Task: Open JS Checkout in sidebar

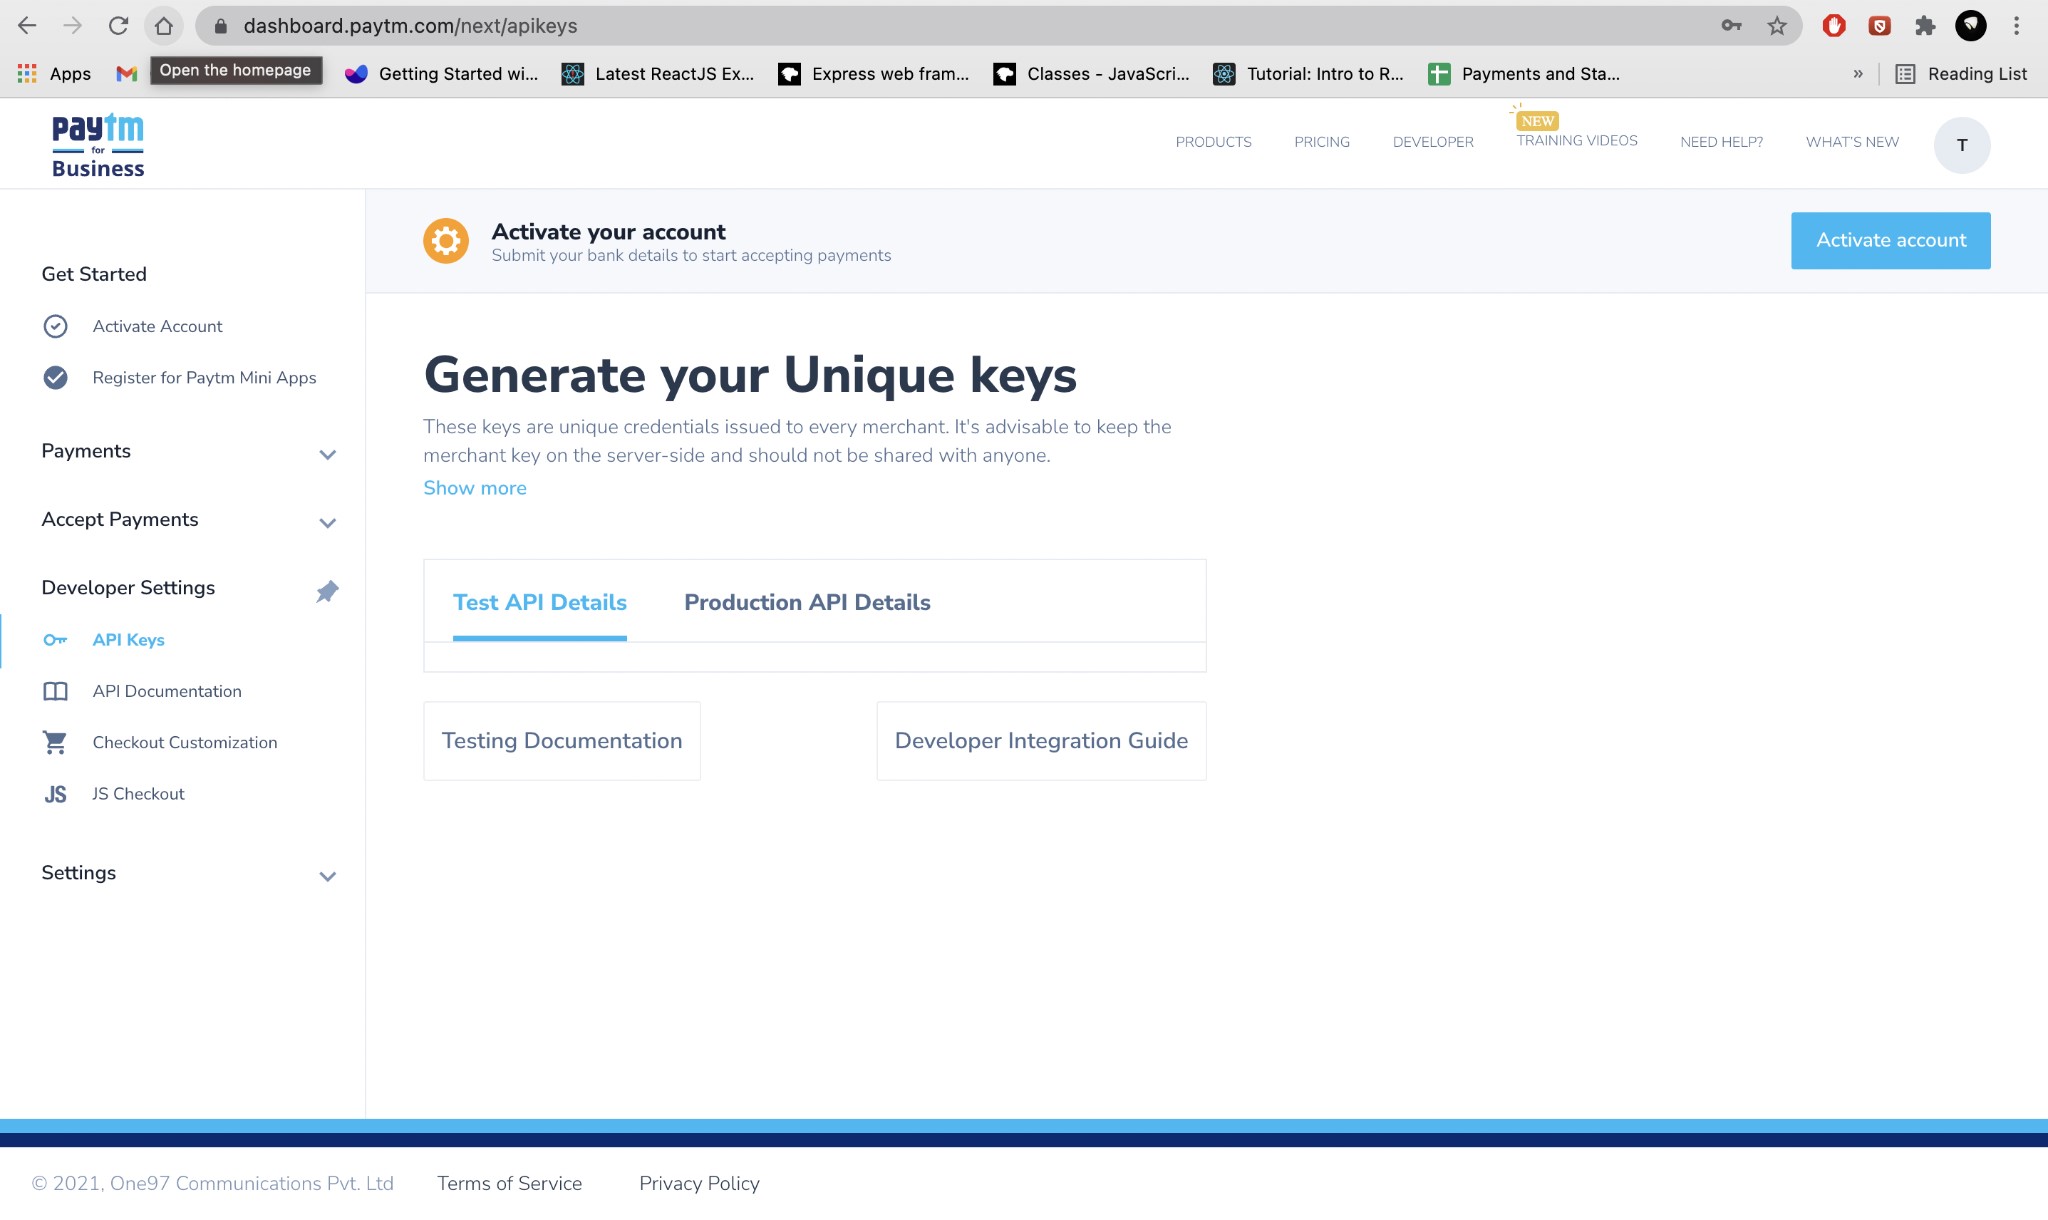Action: point(138,794)
